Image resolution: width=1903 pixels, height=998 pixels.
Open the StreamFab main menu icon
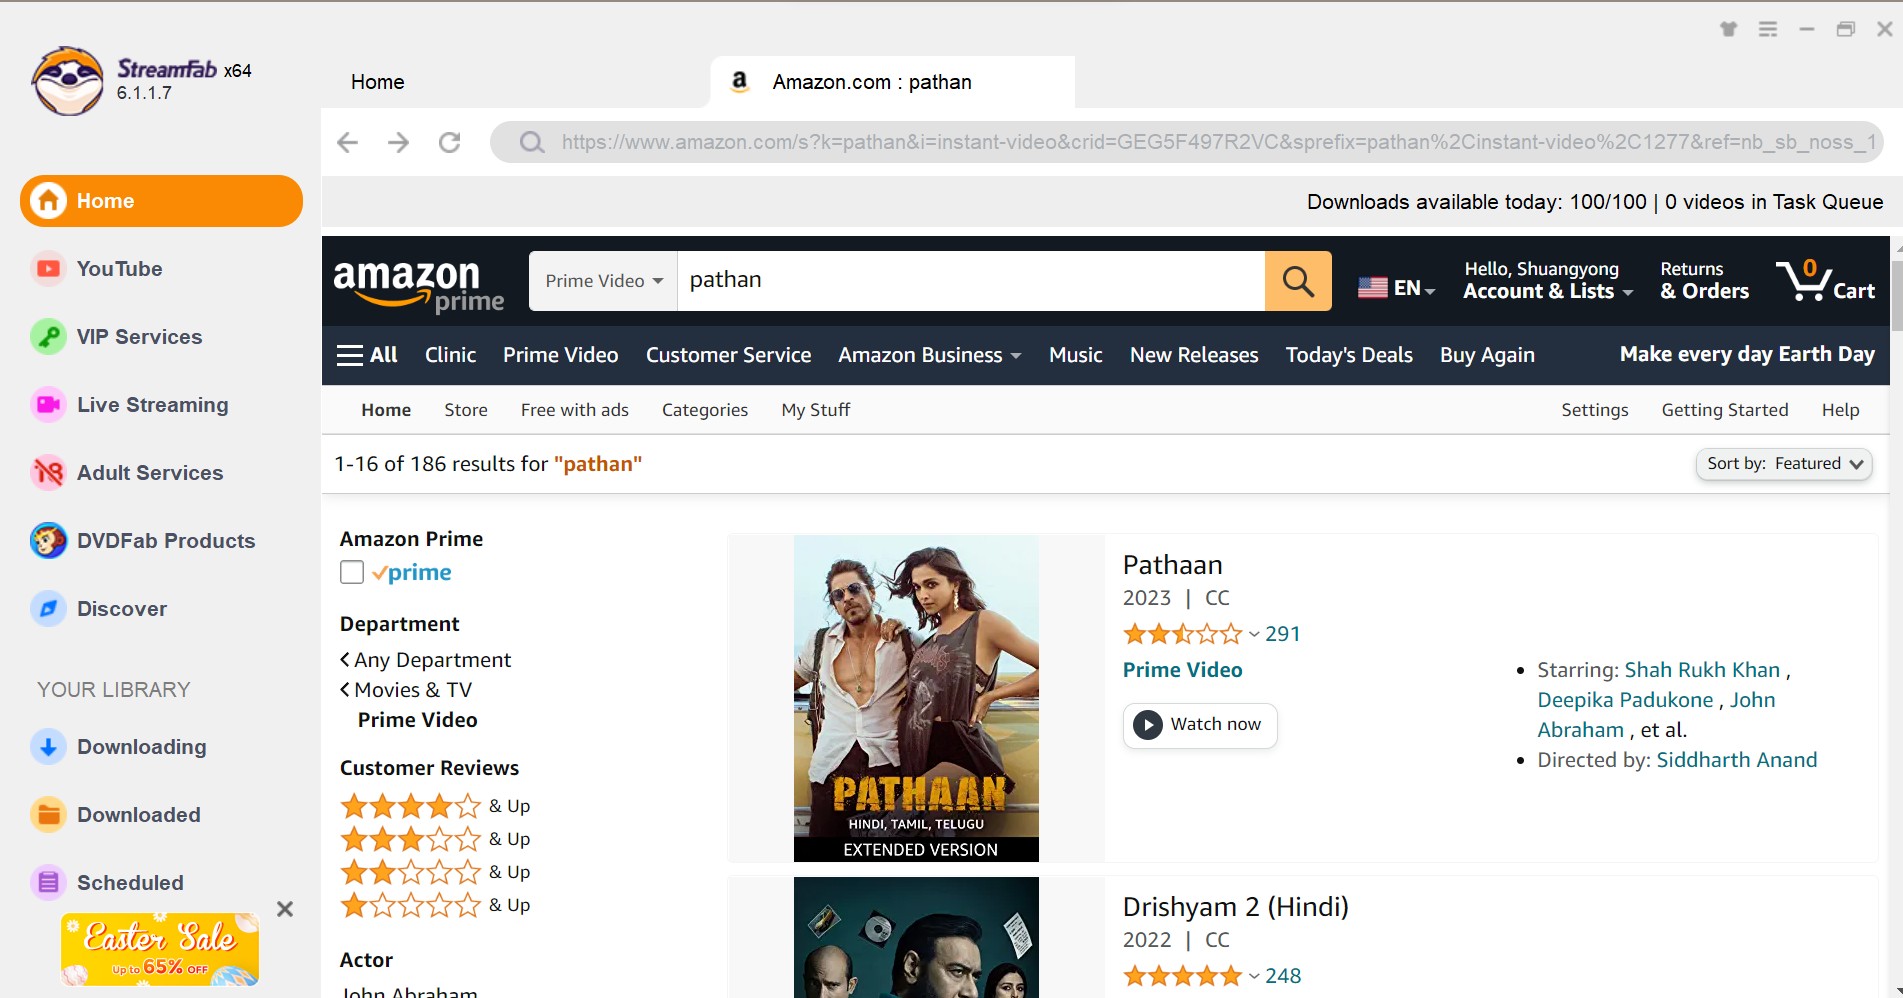click(x=1768, y=29)
